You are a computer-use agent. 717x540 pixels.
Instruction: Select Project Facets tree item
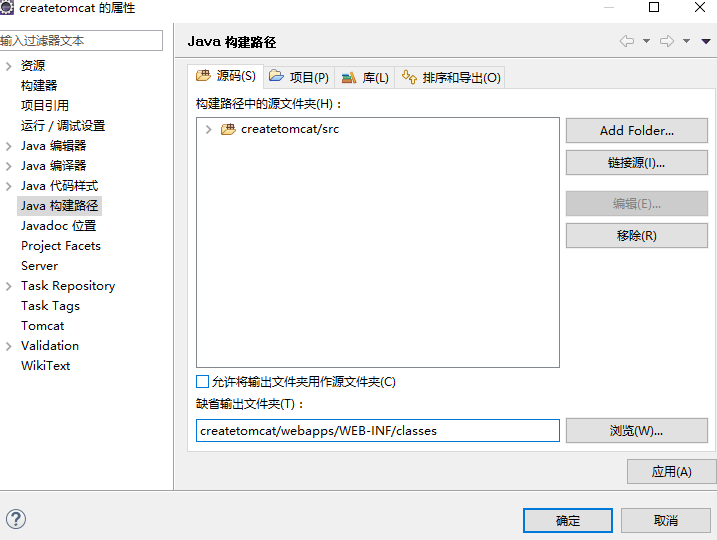(61, 246)
